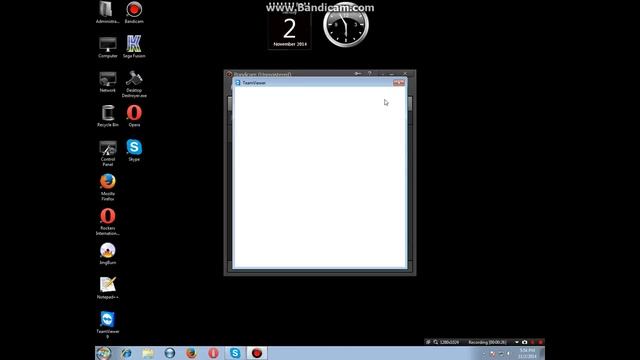Select the Computer desktop icon

(x=108, y=47)
